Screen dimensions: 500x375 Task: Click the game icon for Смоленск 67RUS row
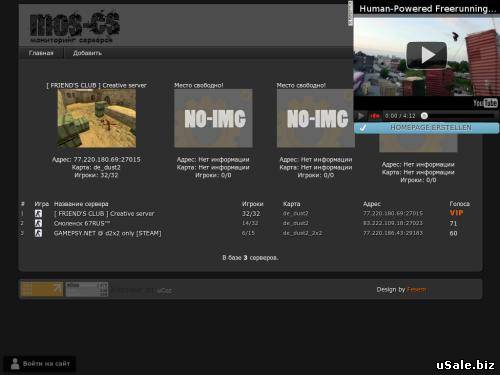click(x=38, y=223)
